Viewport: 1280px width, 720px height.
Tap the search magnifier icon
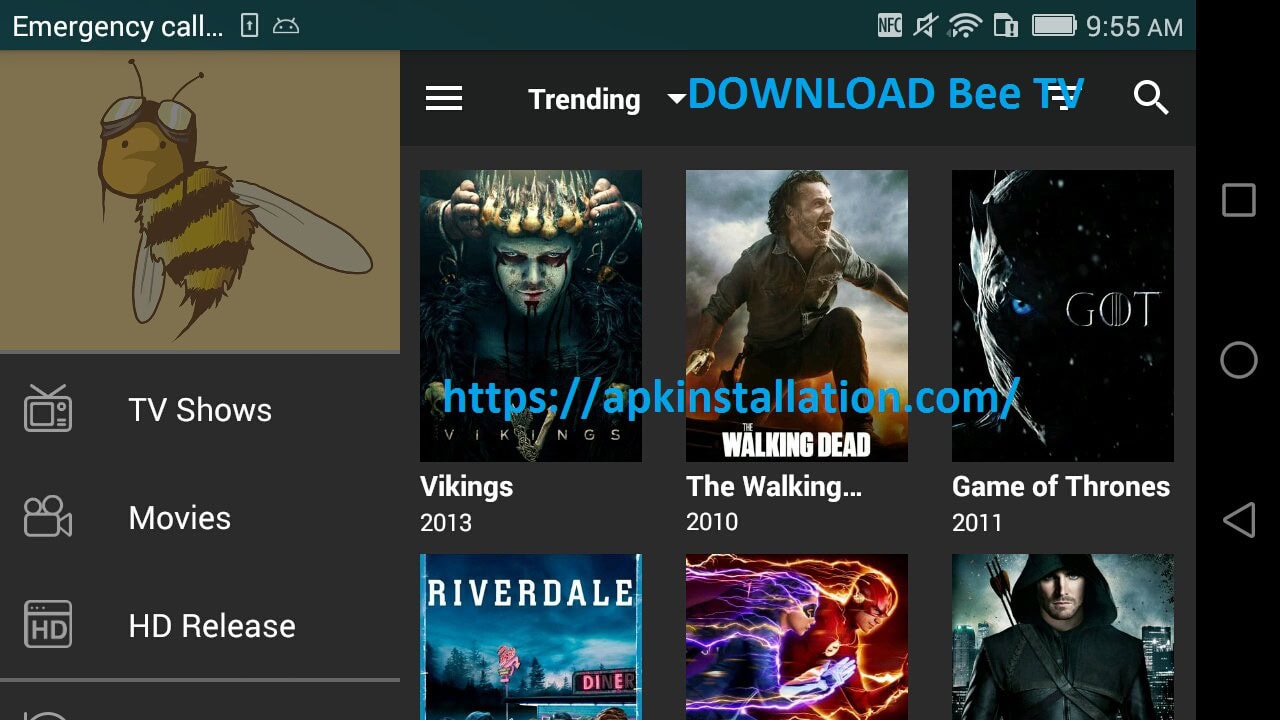tap(1151, 98)
